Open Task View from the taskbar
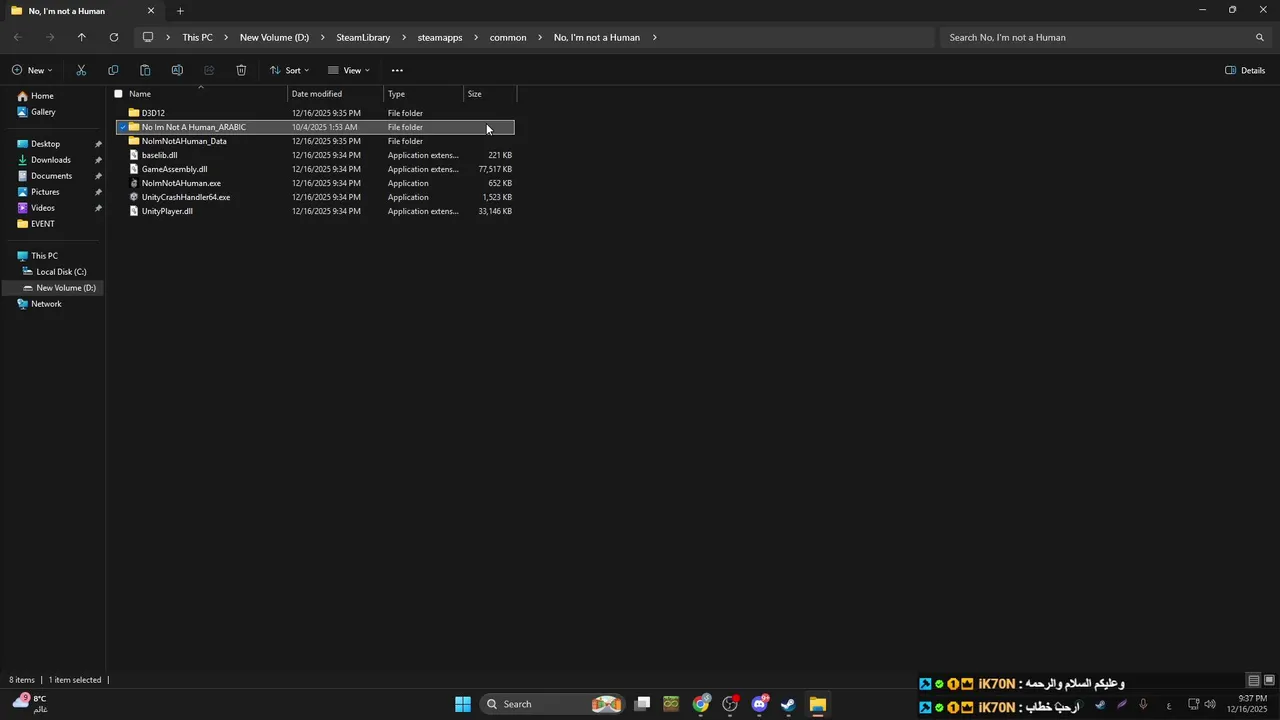 (643, 704)
